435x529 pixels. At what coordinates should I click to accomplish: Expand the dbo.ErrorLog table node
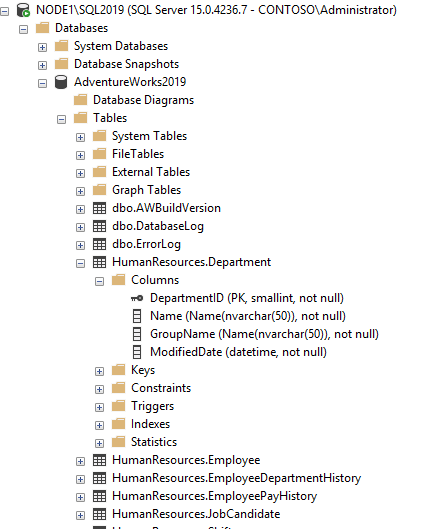click(x=80, y=245)
